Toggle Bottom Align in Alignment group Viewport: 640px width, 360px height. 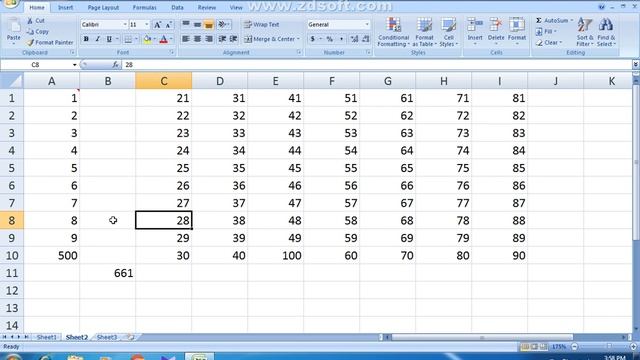coord(209,24)
